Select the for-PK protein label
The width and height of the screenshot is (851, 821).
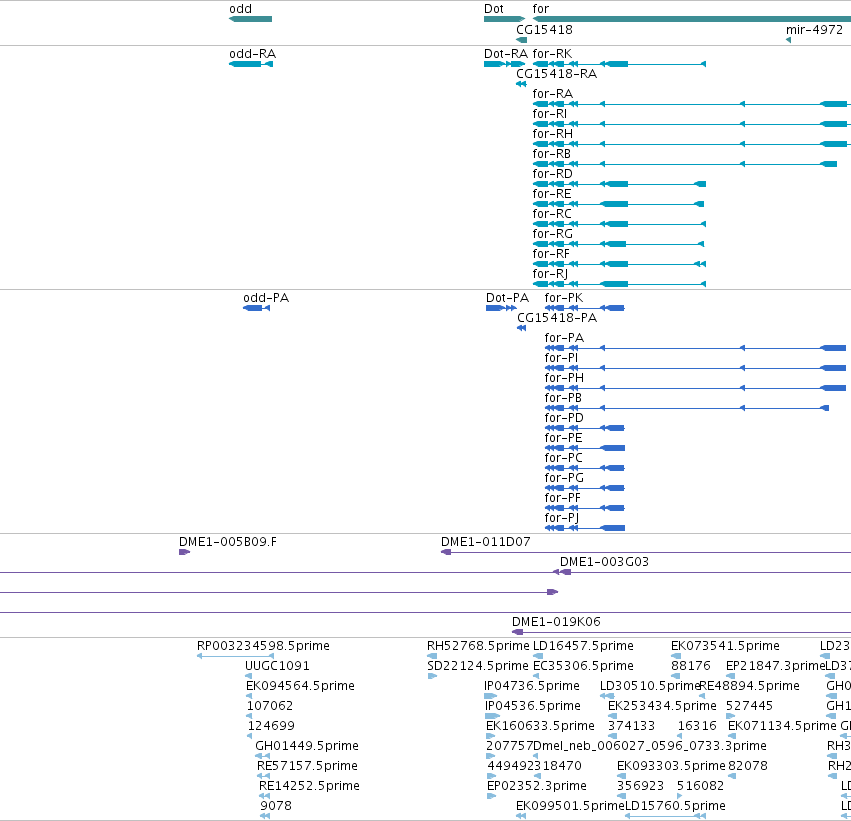pos(564,298)
